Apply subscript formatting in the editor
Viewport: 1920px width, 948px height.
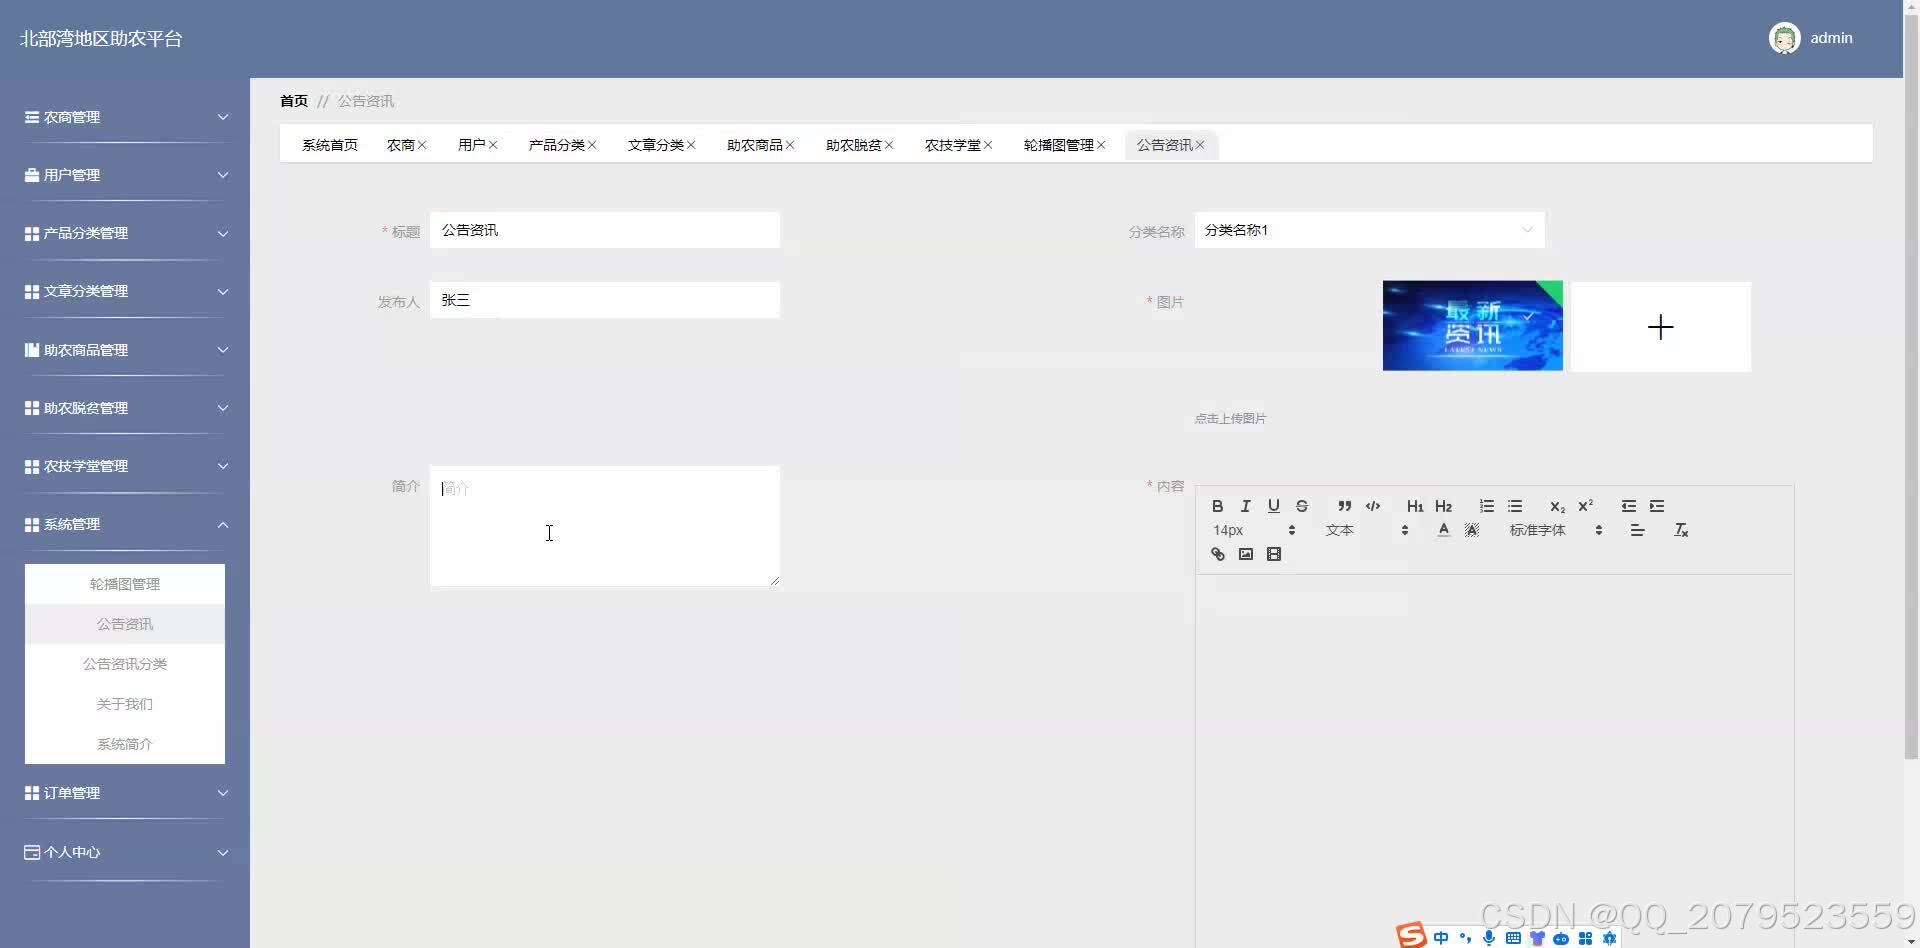(1556, 506)
